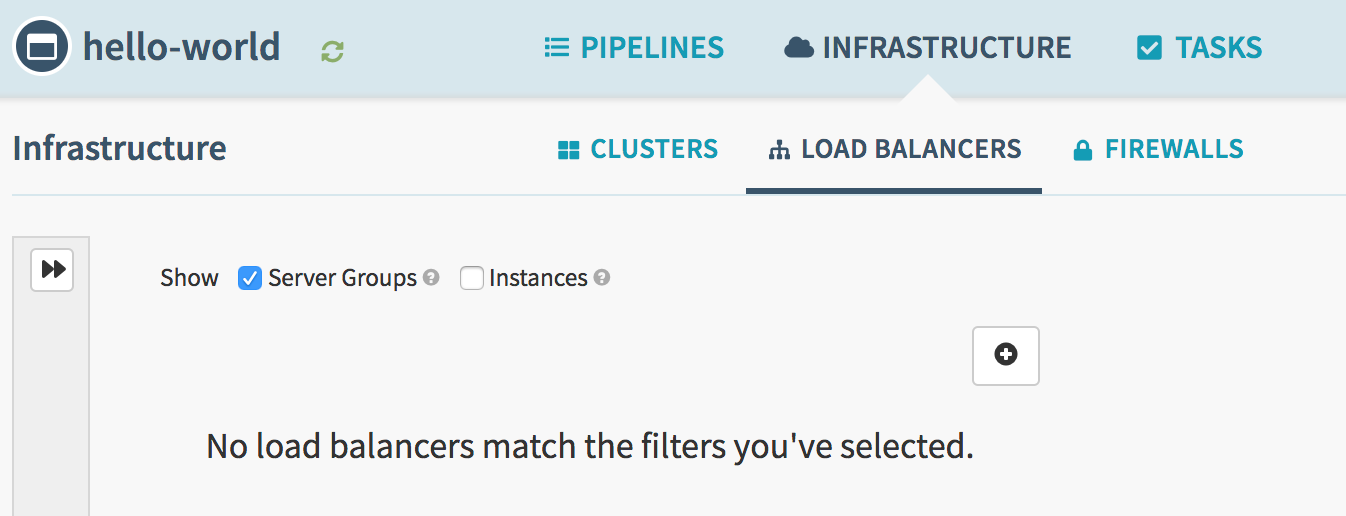Open the PIPELINES menu label
1346x516 pixels.
click(x=652, y=47)
